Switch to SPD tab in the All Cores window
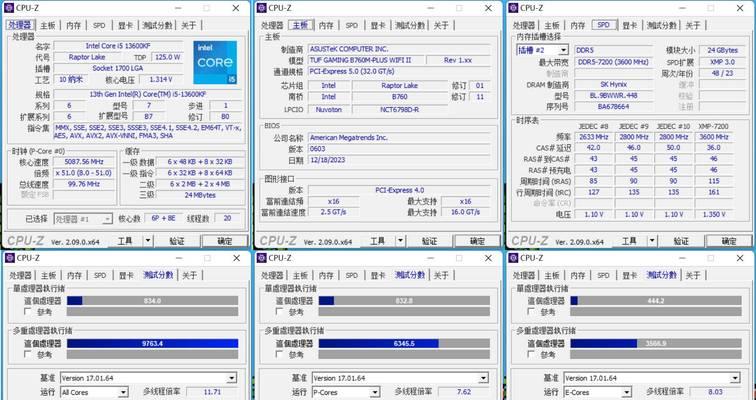Viewport: 756px width, 400px height. (x=100, y=275)
